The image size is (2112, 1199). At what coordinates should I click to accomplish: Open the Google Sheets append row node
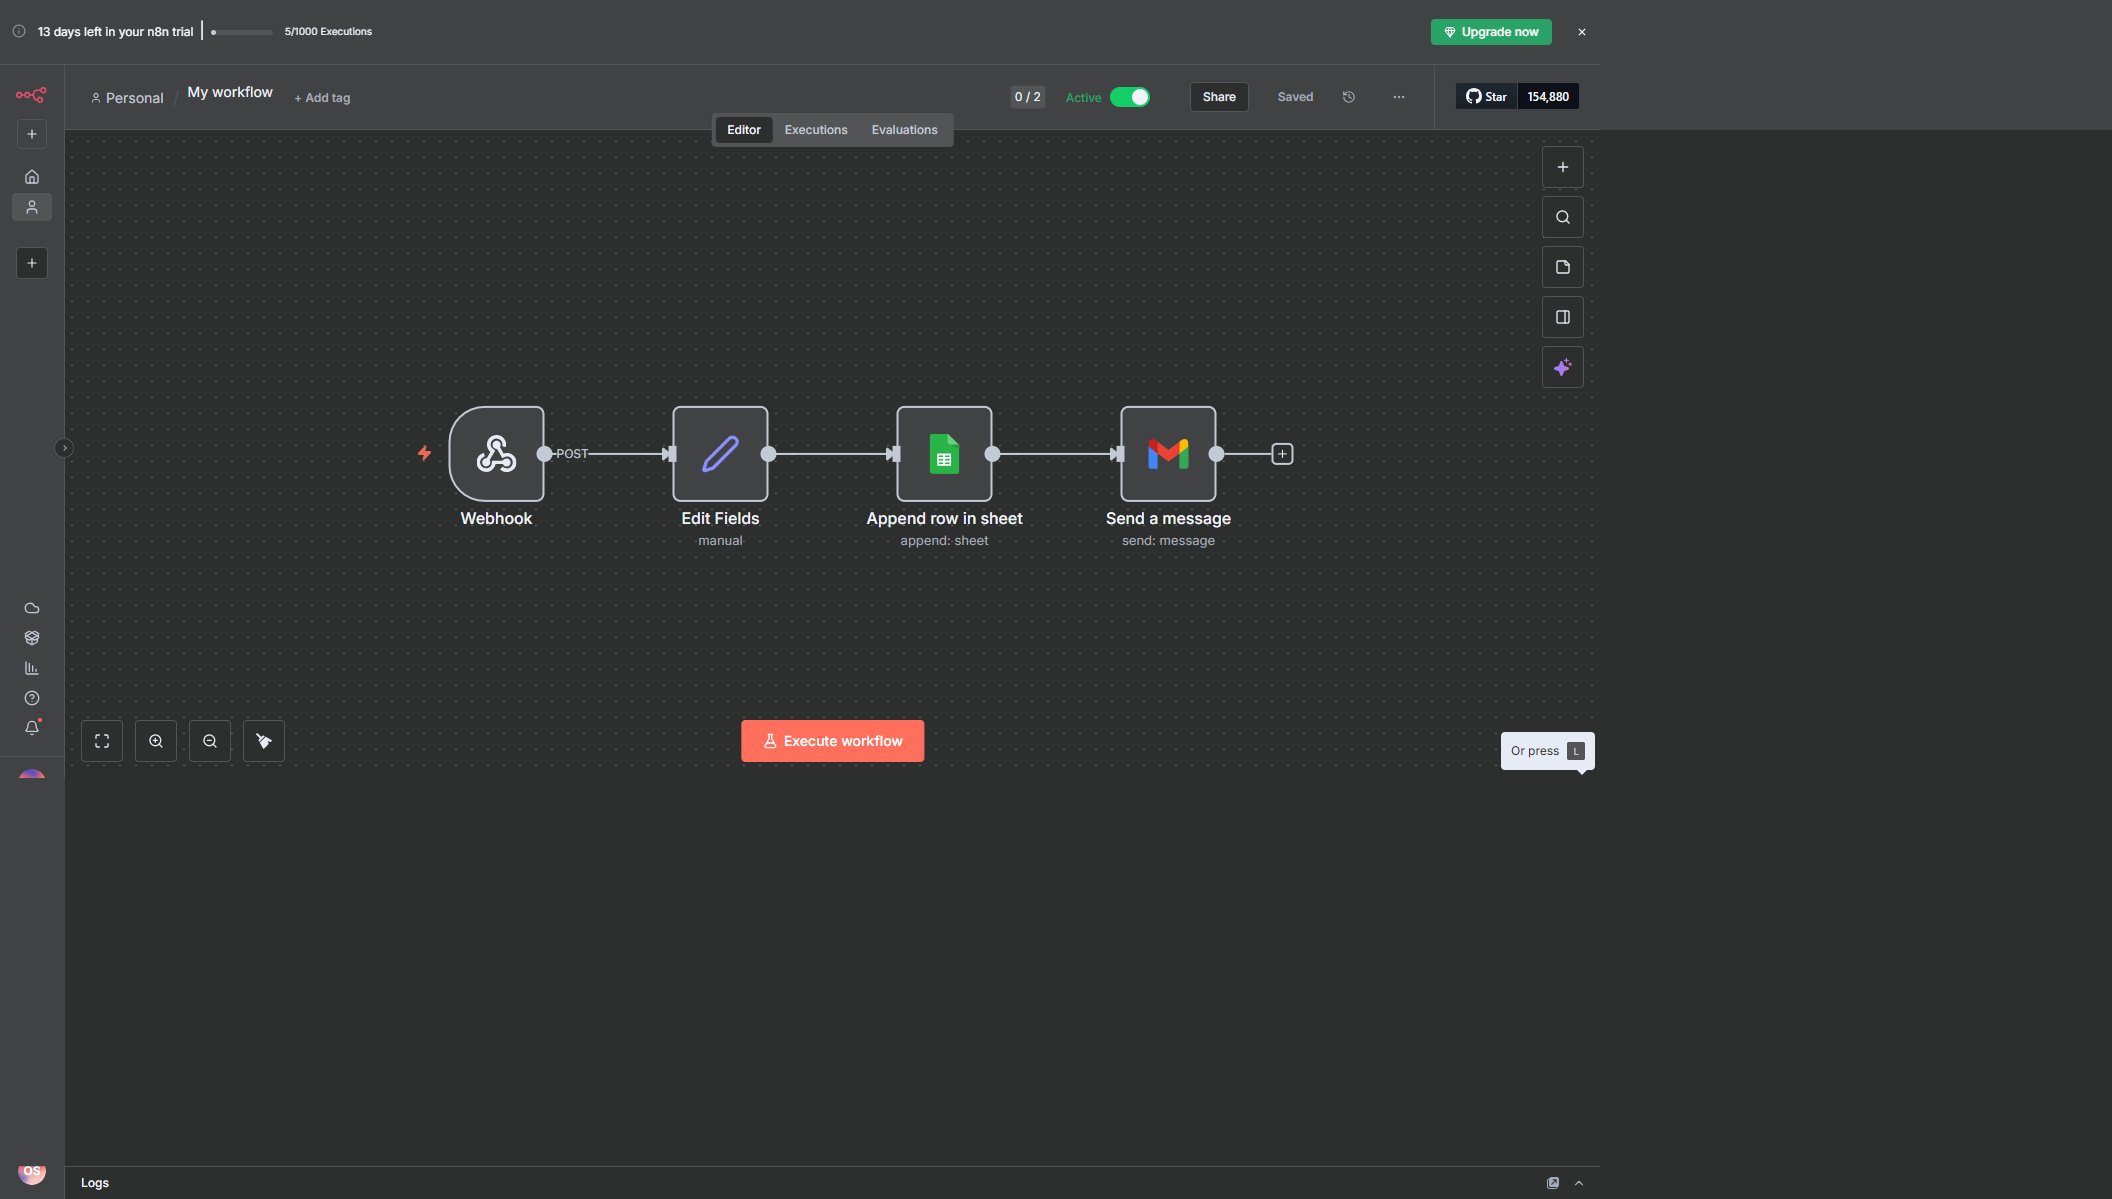pos(944,454)
